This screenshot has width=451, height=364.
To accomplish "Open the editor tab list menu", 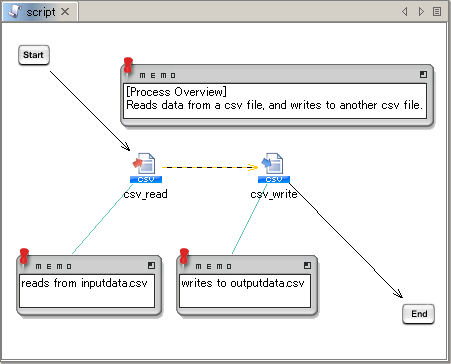I will point(437,12).
